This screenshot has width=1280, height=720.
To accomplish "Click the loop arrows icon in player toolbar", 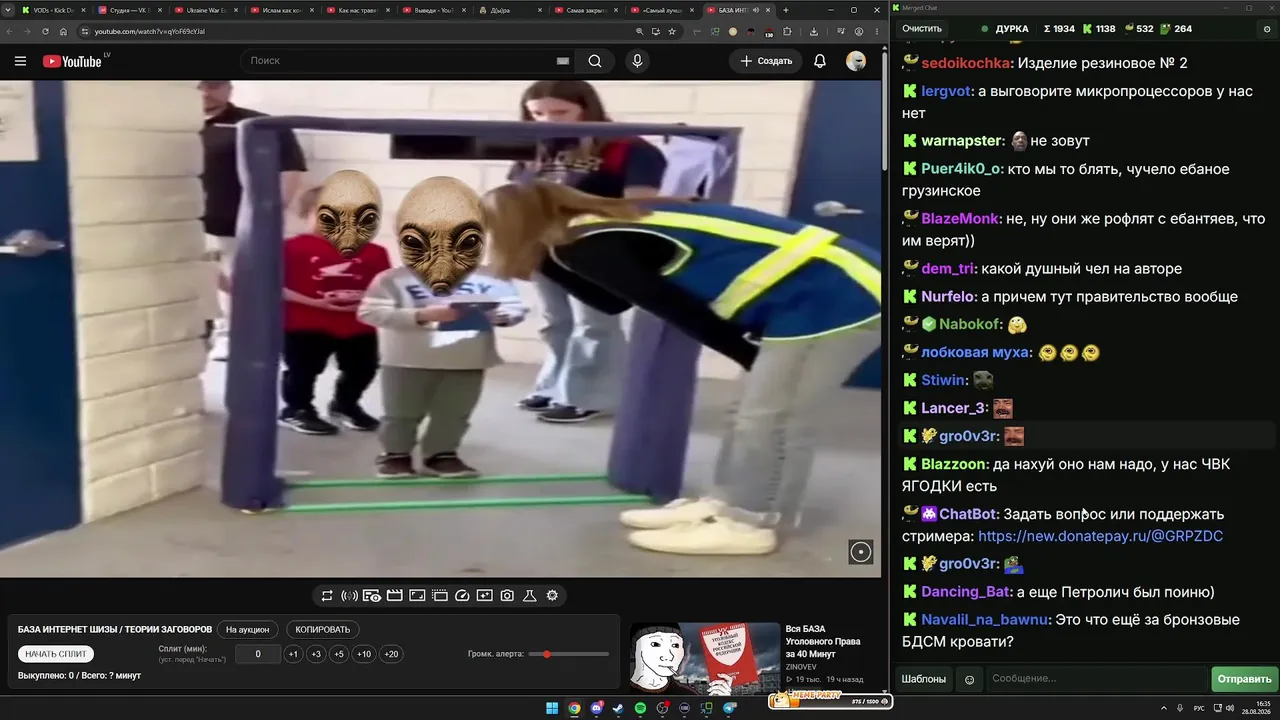I will click(x=327, y=596).
